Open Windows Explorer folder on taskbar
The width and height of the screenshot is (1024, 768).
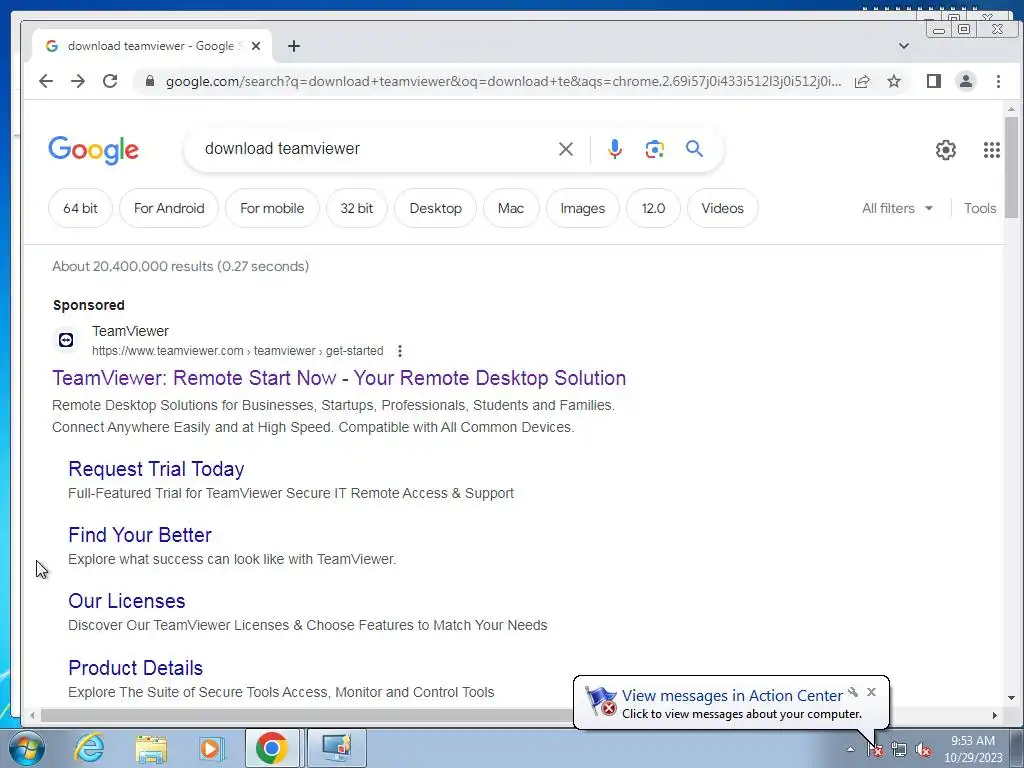[x=151, y=748]
